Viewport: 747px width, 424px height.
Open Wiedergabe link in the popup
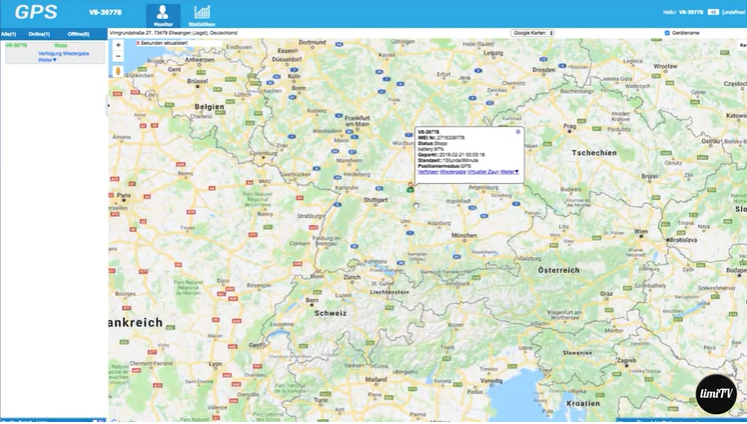(x=453, y=172)
